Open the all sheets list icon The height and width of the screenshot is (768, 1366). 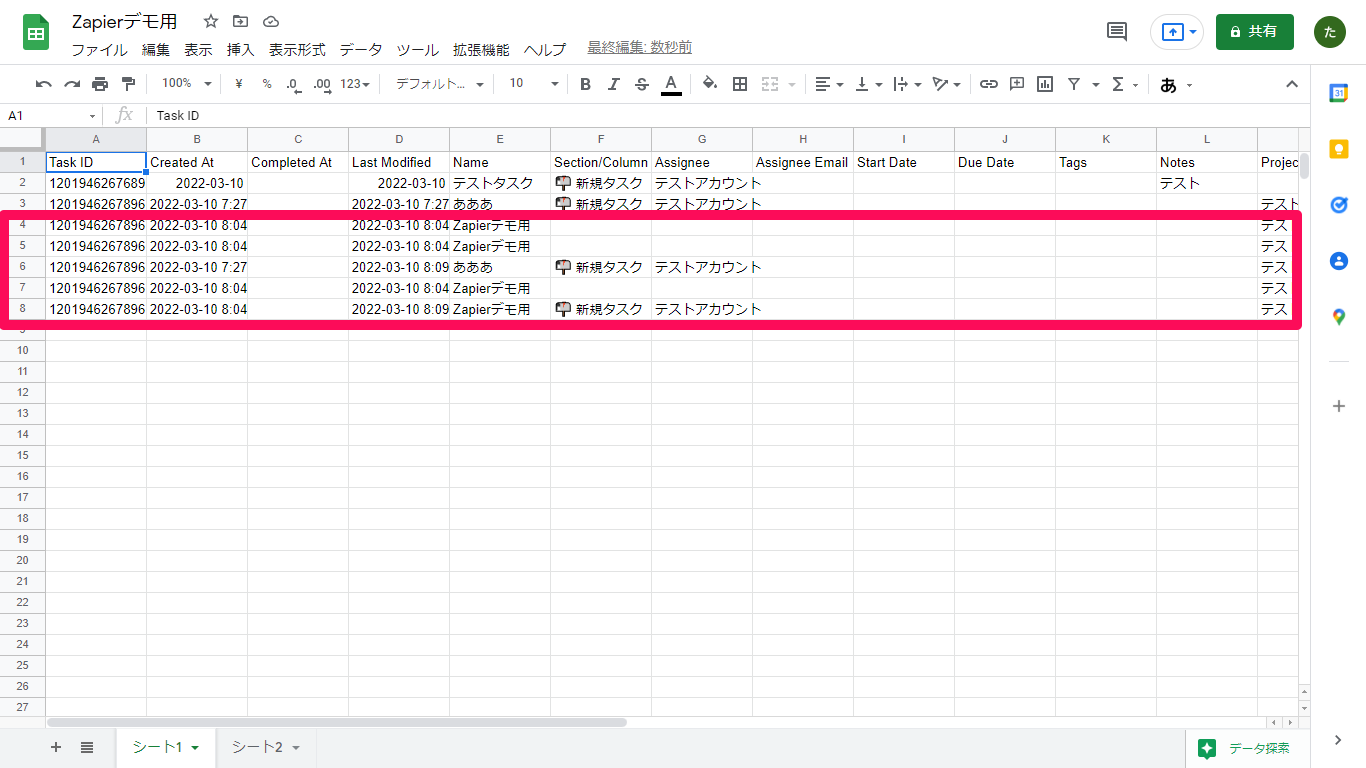(x=87, y=747)
